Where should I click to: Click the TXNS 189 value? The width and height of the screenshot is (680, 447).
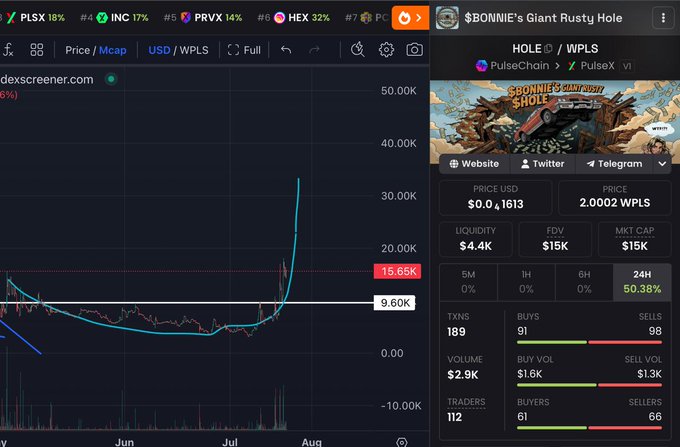coord(456,332)
